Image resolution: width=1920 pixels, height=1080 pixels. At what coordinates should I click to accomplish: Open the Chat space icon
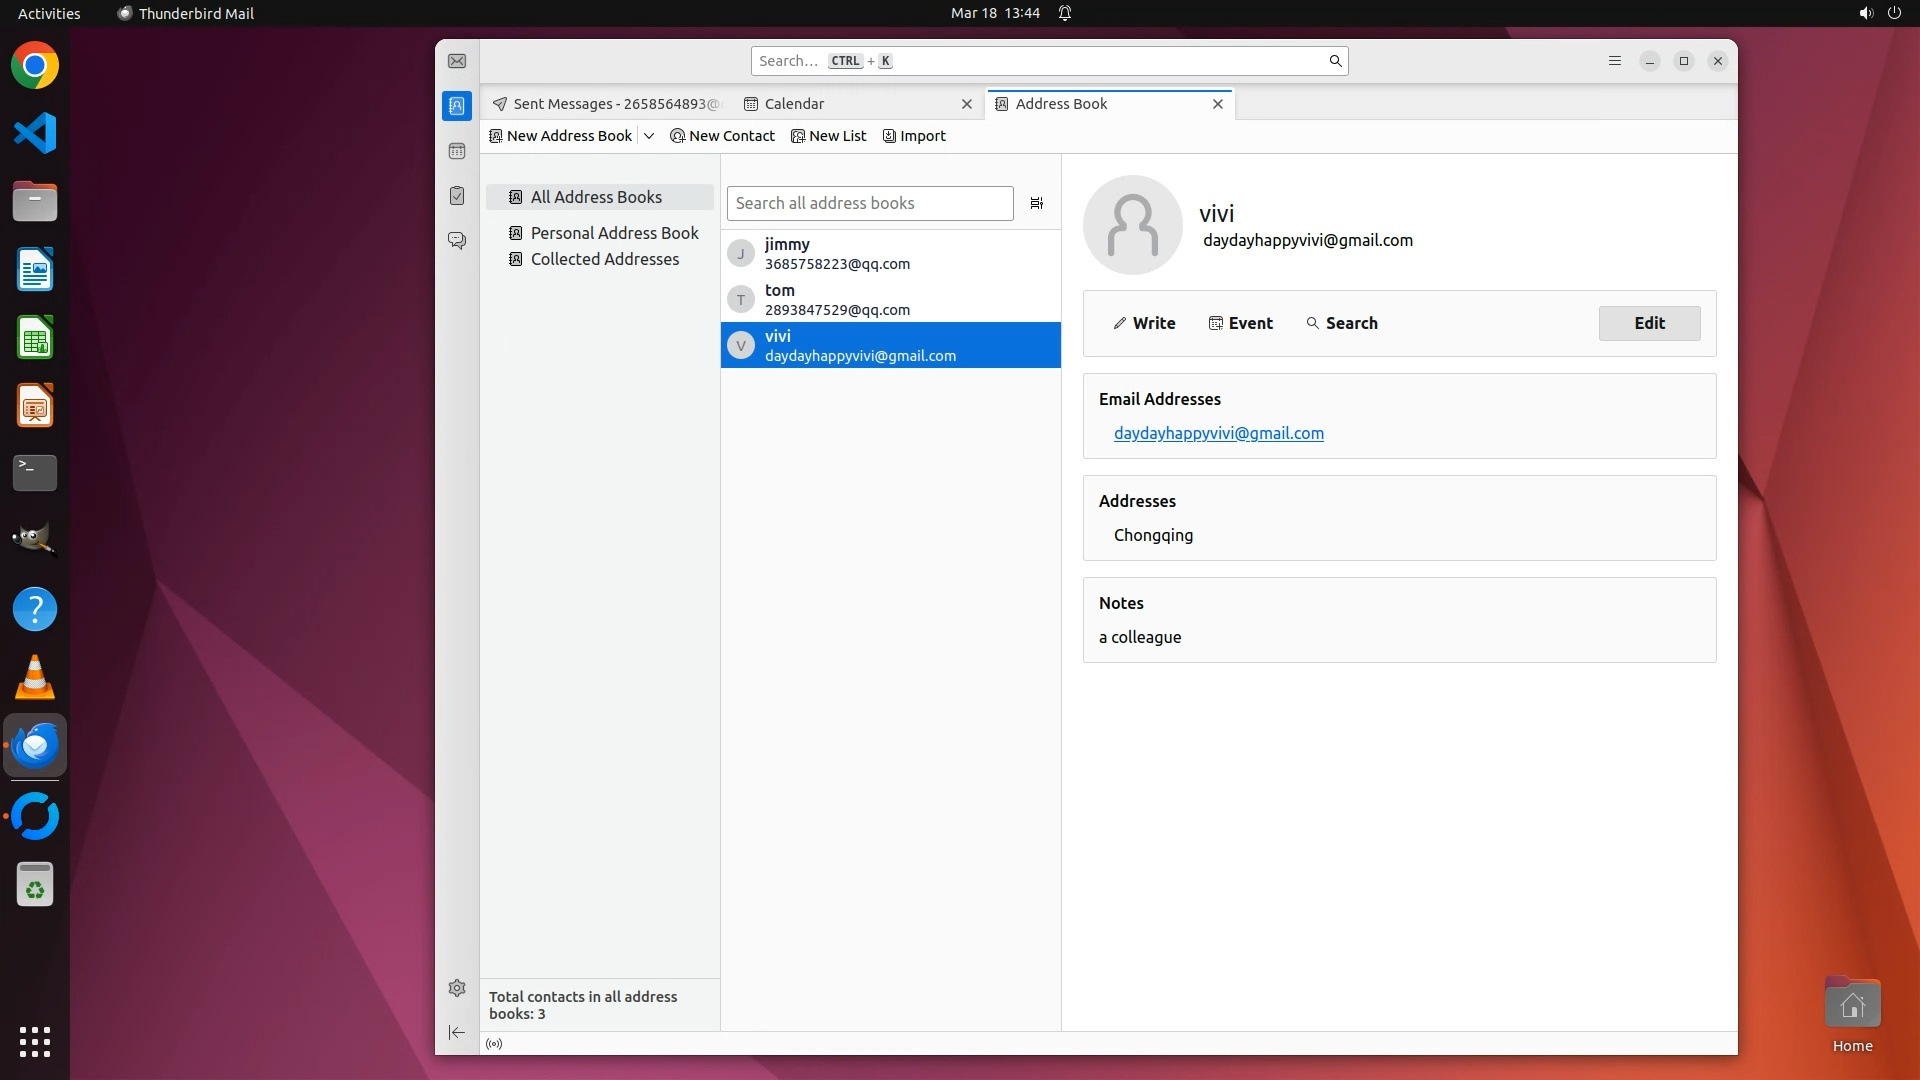(x=457, y=241)
